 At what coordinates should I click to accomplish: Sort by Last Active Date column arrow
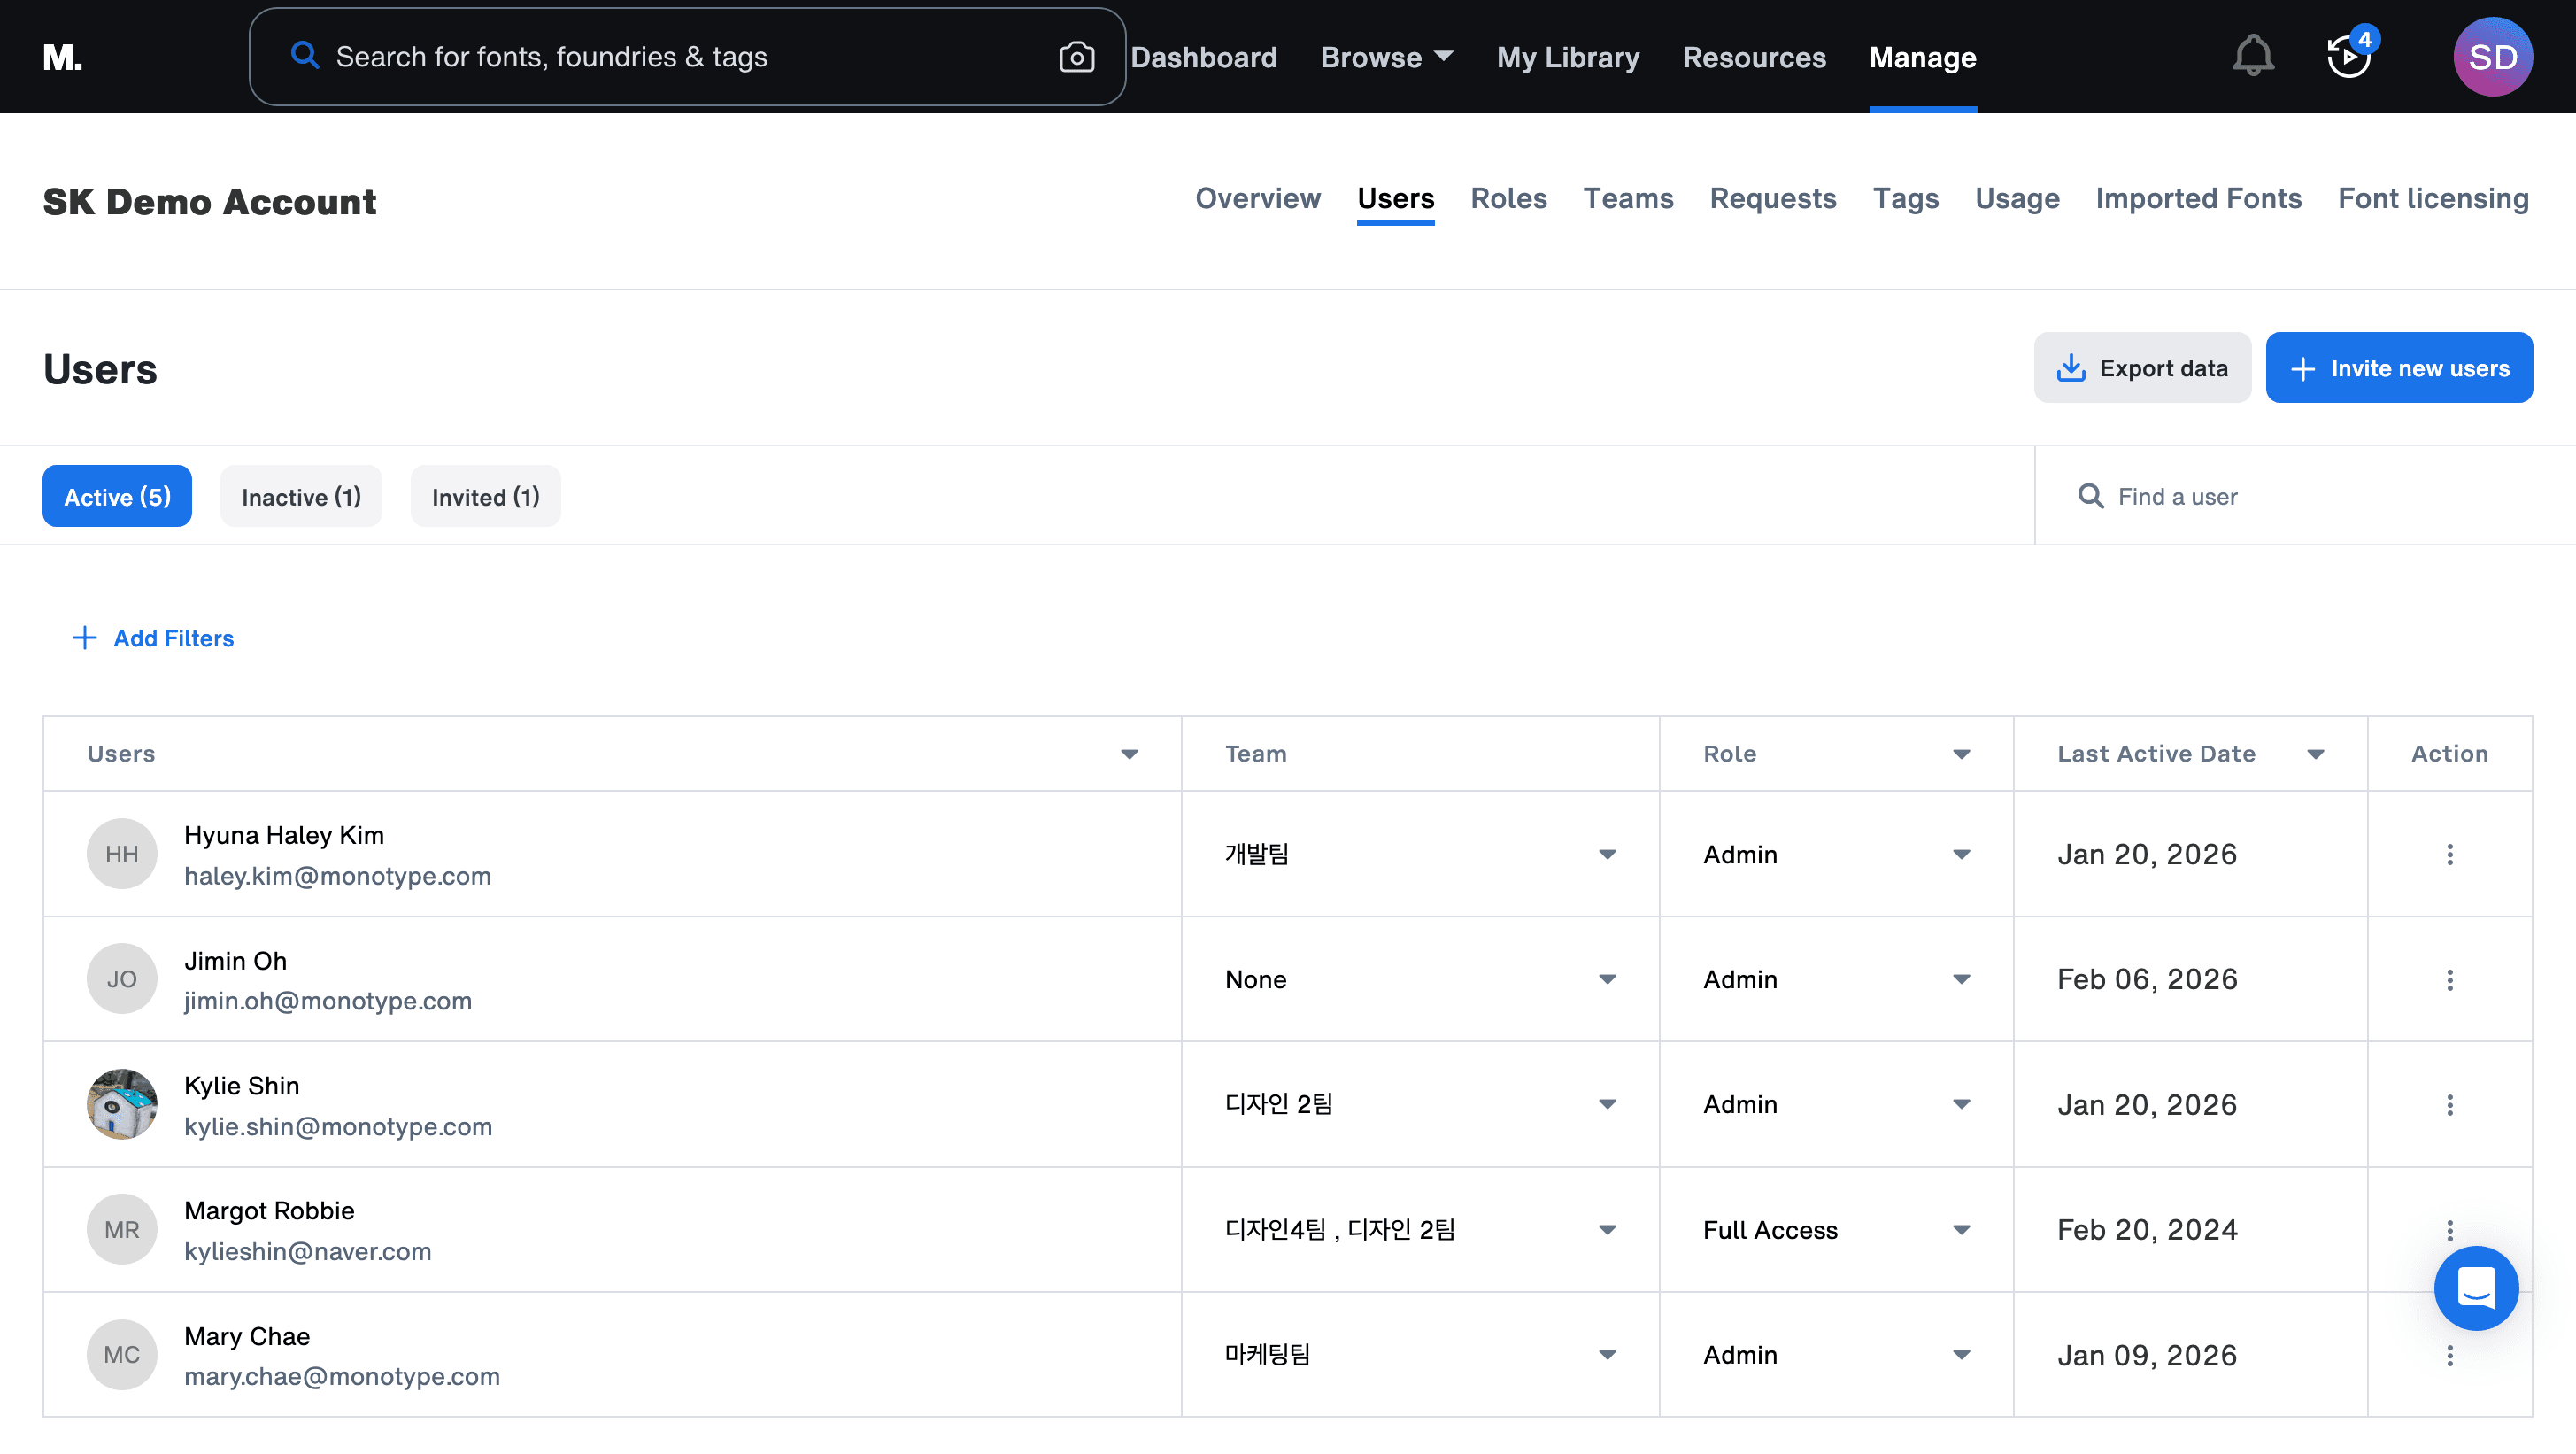(x=2315, y=754)
